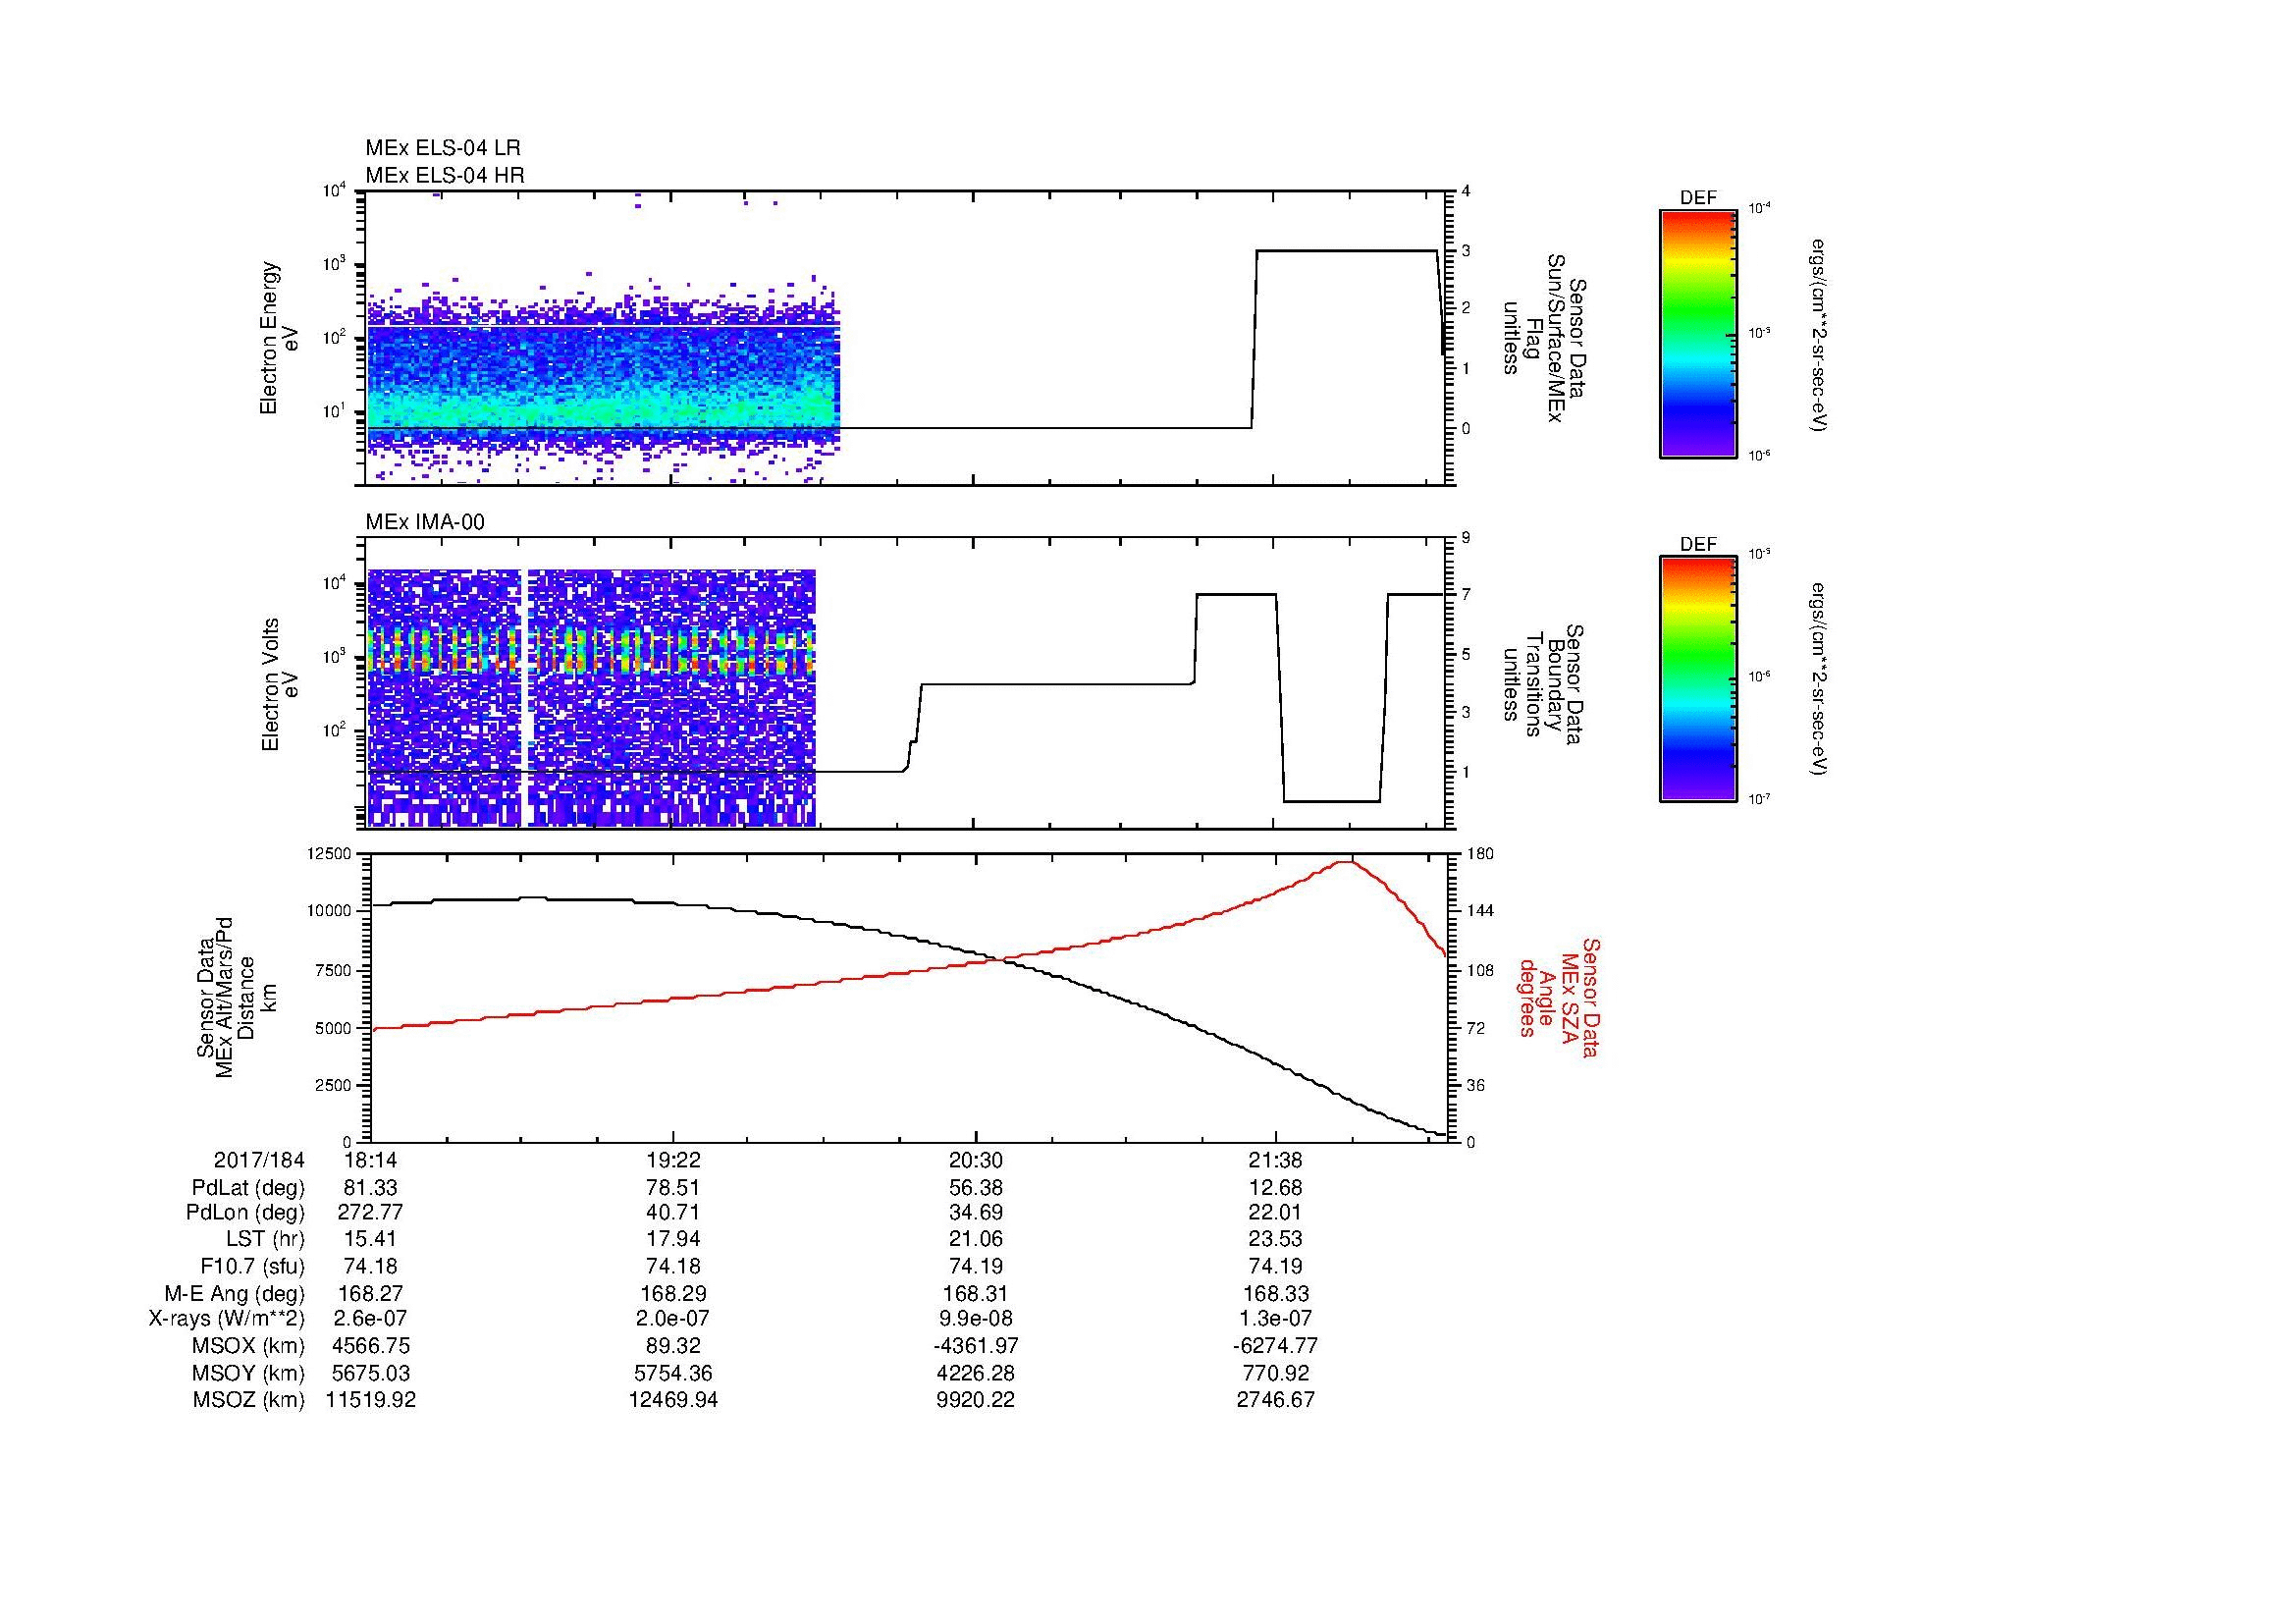This screenshot has height=1623, width=2296.
Task: Click the M-E Ang value 168.33
Action: coord(1276,1293)
